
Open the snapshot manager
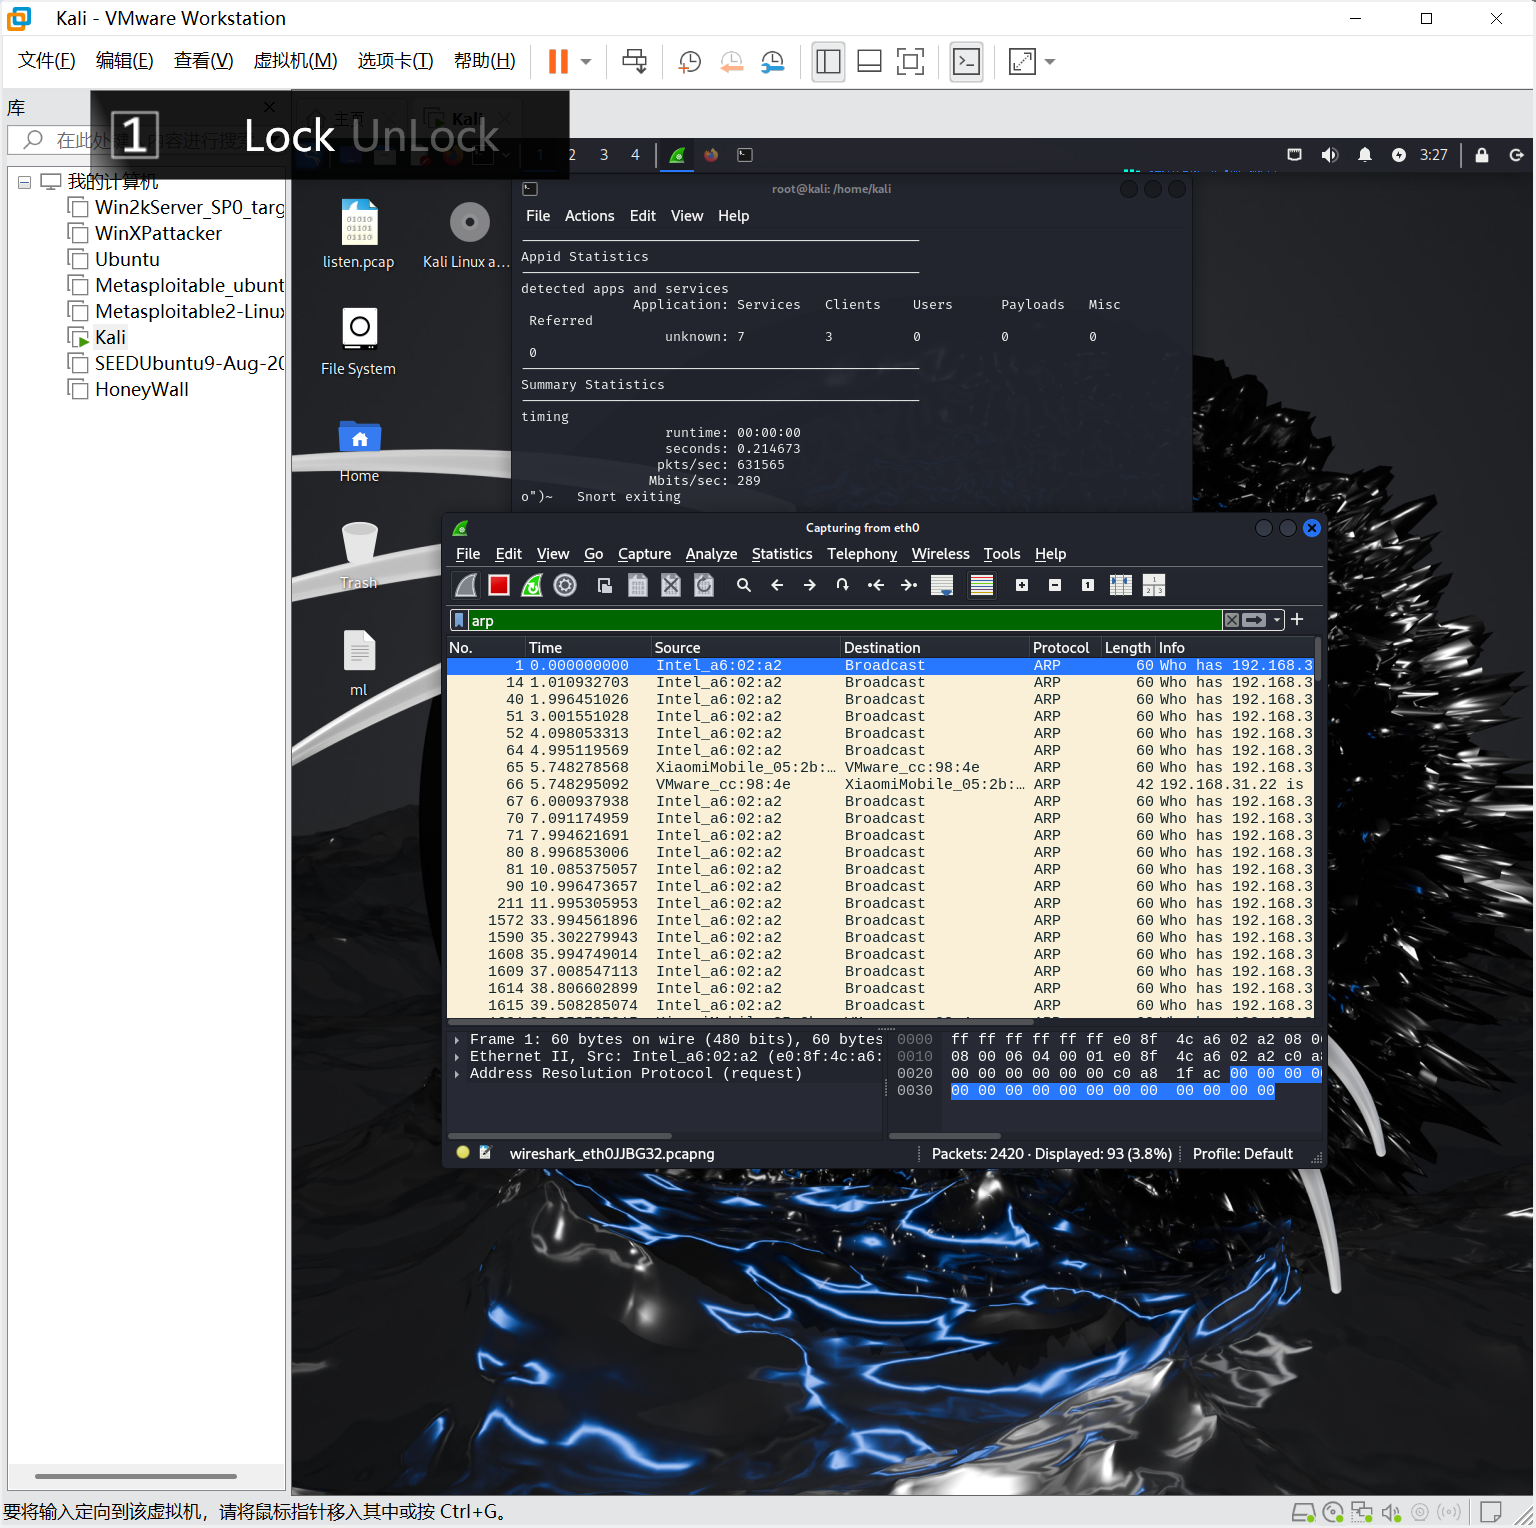tap(772, 62)
